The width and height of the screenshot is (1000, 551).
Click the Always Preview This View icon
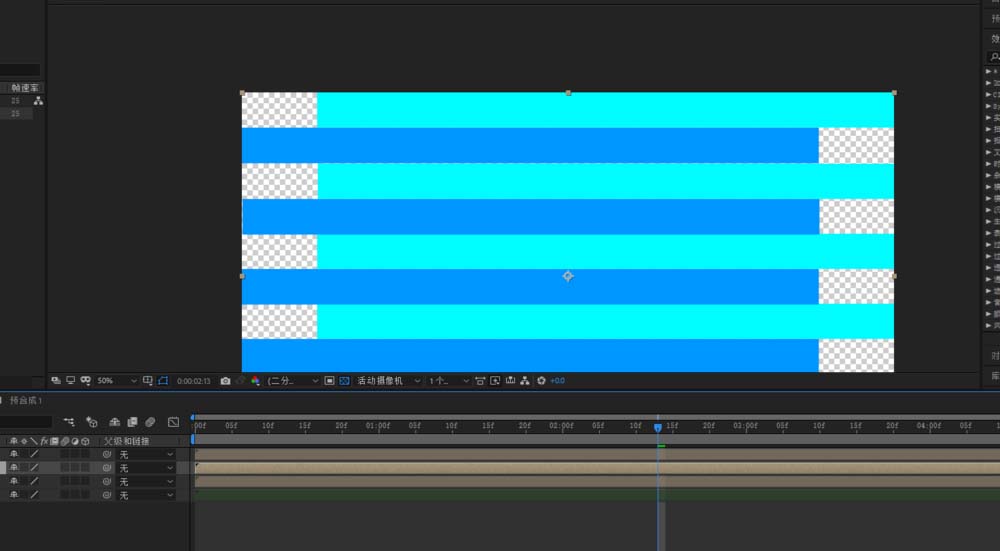(x=56, y=381)
